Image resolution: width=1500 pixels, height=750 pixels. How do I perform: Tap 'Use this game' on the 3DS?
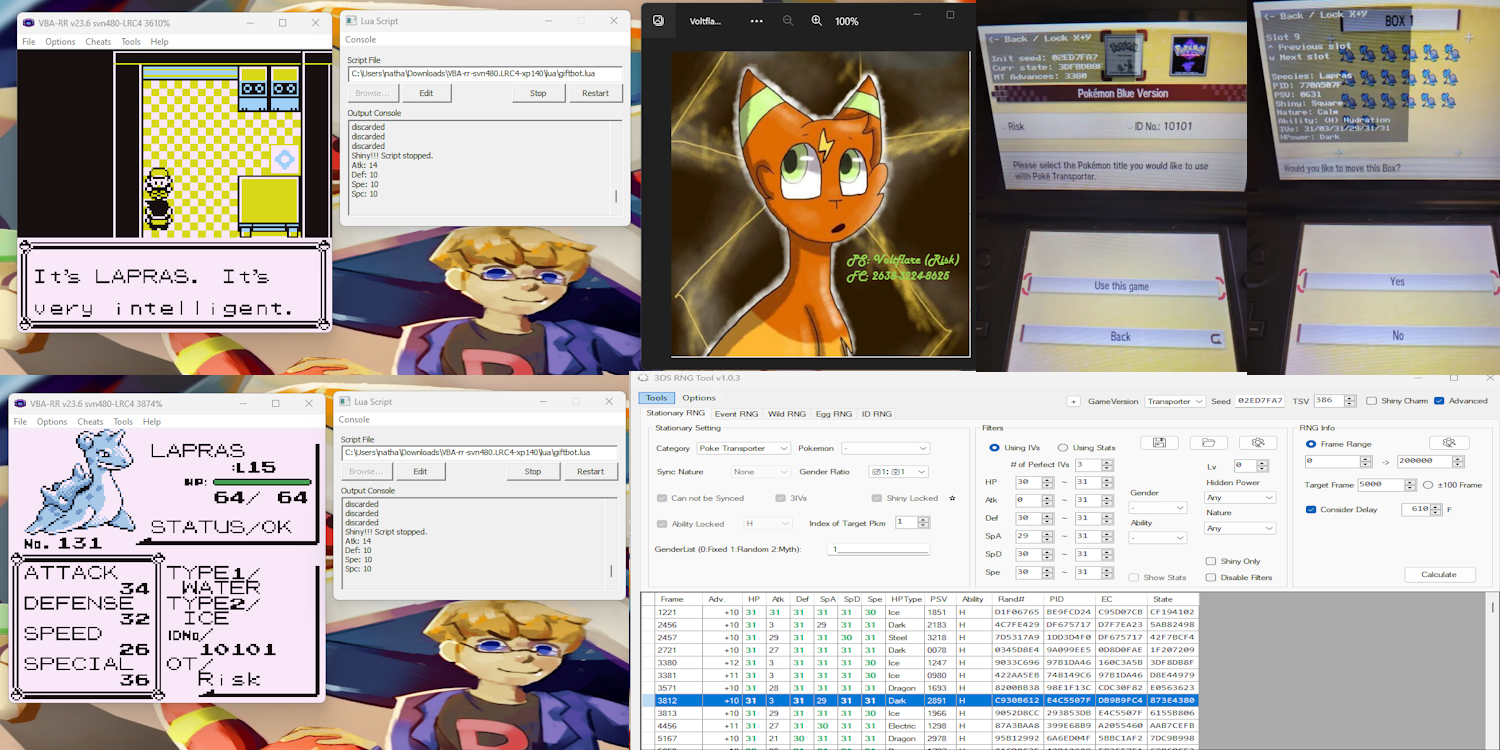point(1121,286)
